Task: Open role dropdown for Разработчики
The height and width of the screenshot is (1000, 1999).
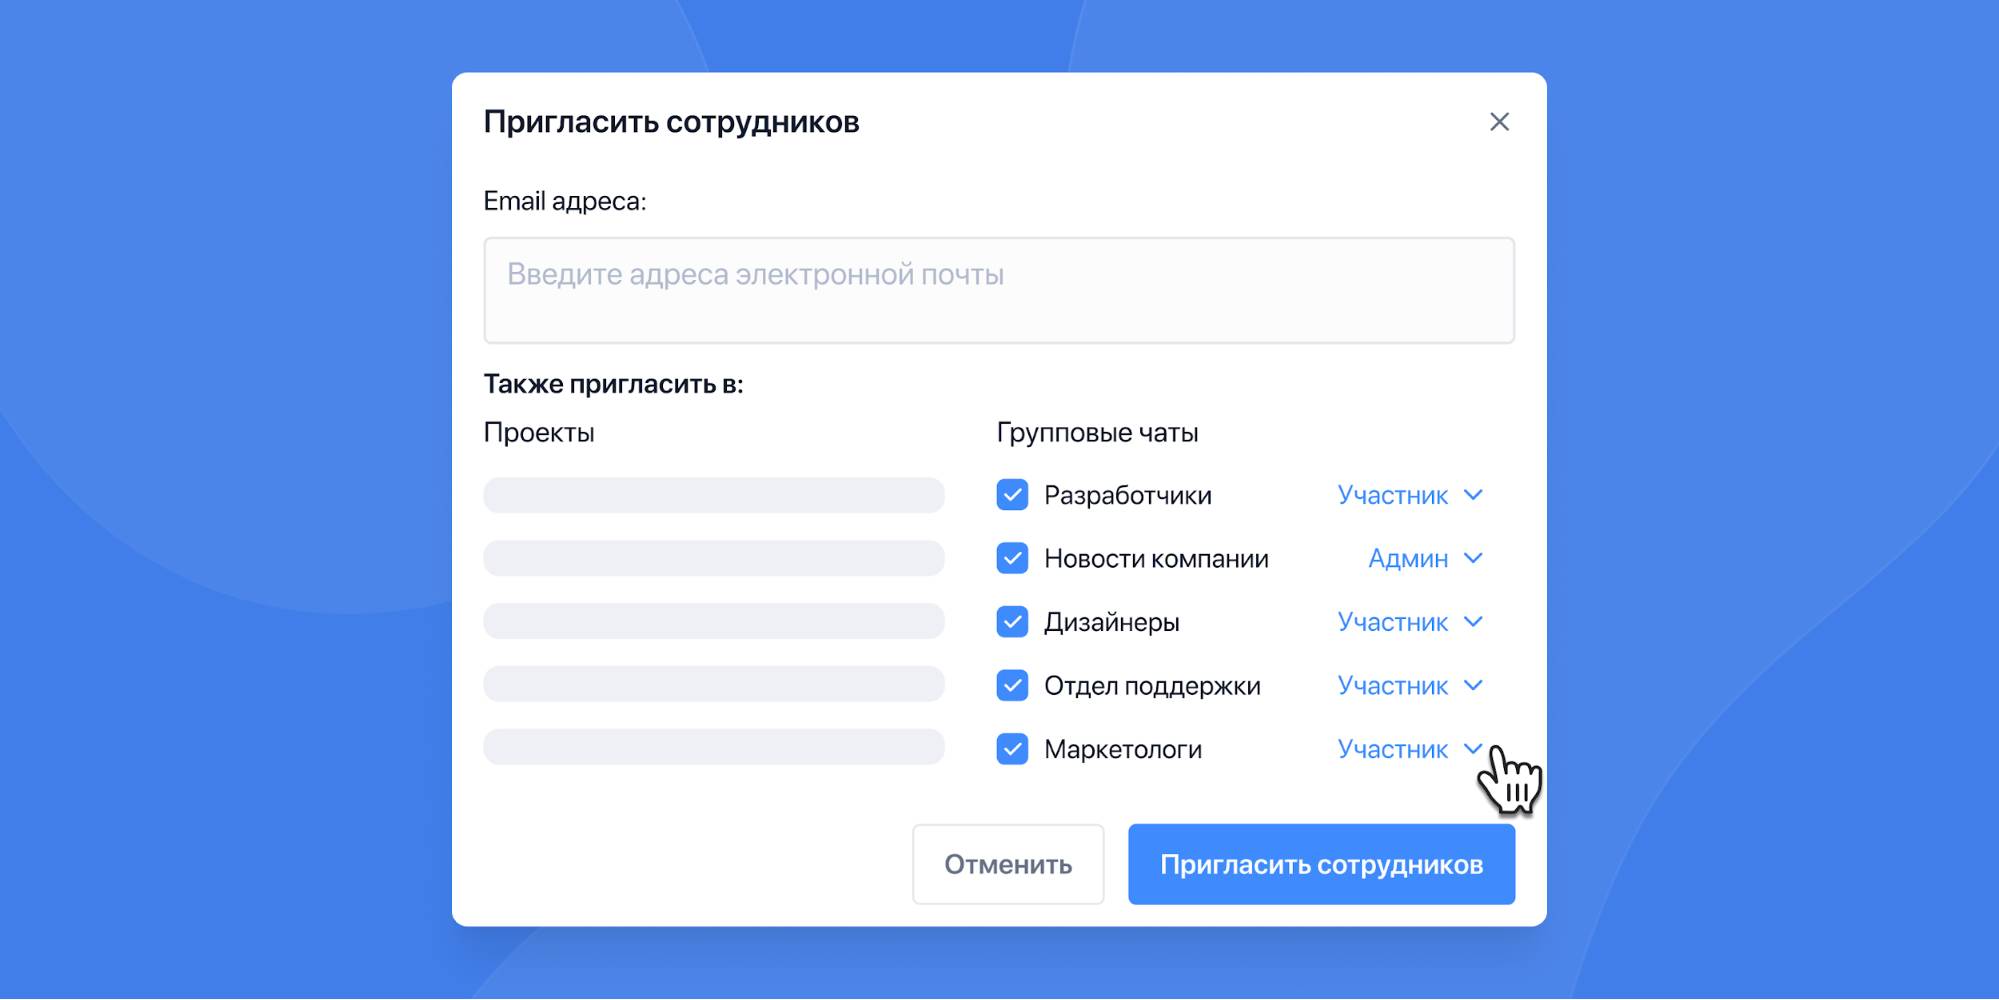Action: tap(1409, 495)
